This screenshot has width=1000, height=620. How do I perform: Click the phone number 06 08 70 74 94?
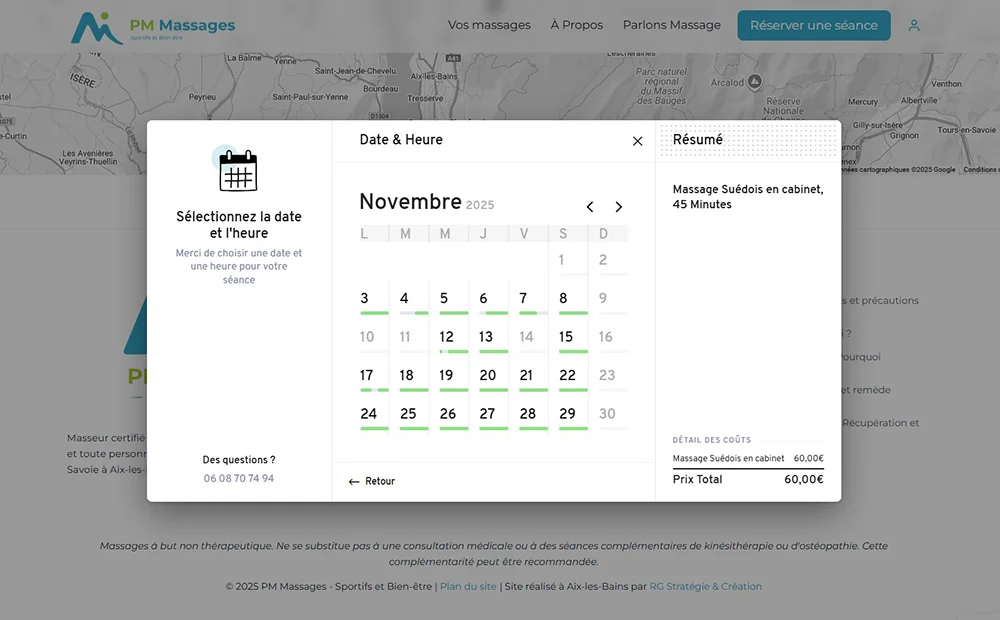click(239, 478)
